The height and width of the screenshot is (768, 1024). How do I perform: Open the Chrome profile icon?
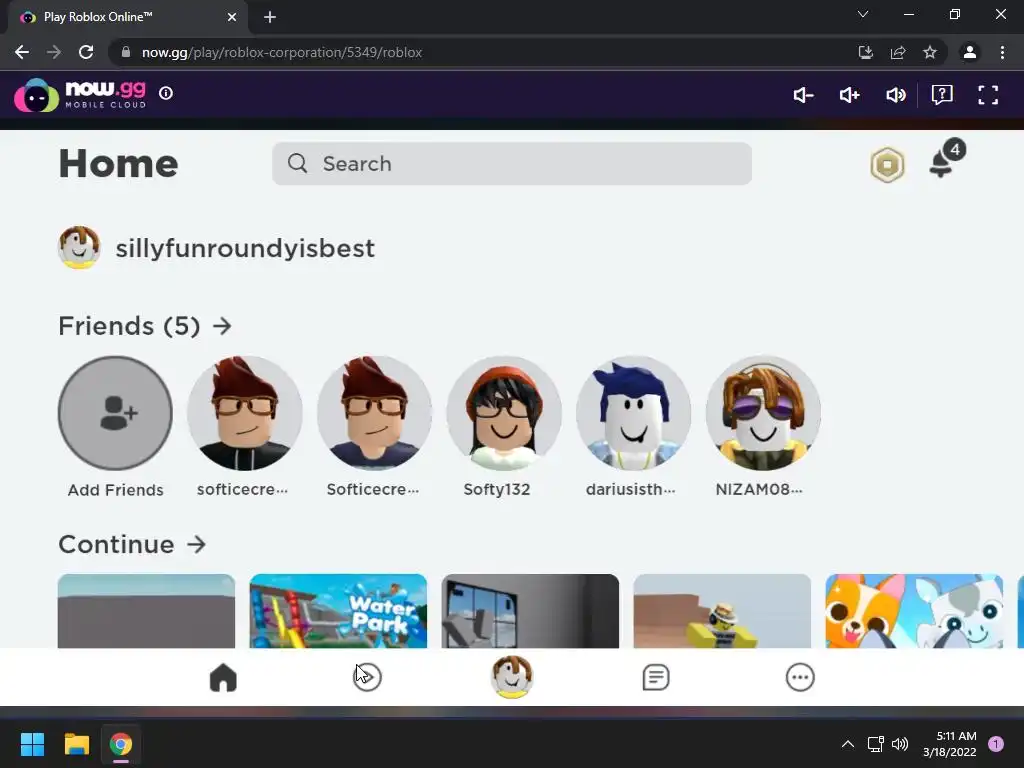[x=970, y=52]
